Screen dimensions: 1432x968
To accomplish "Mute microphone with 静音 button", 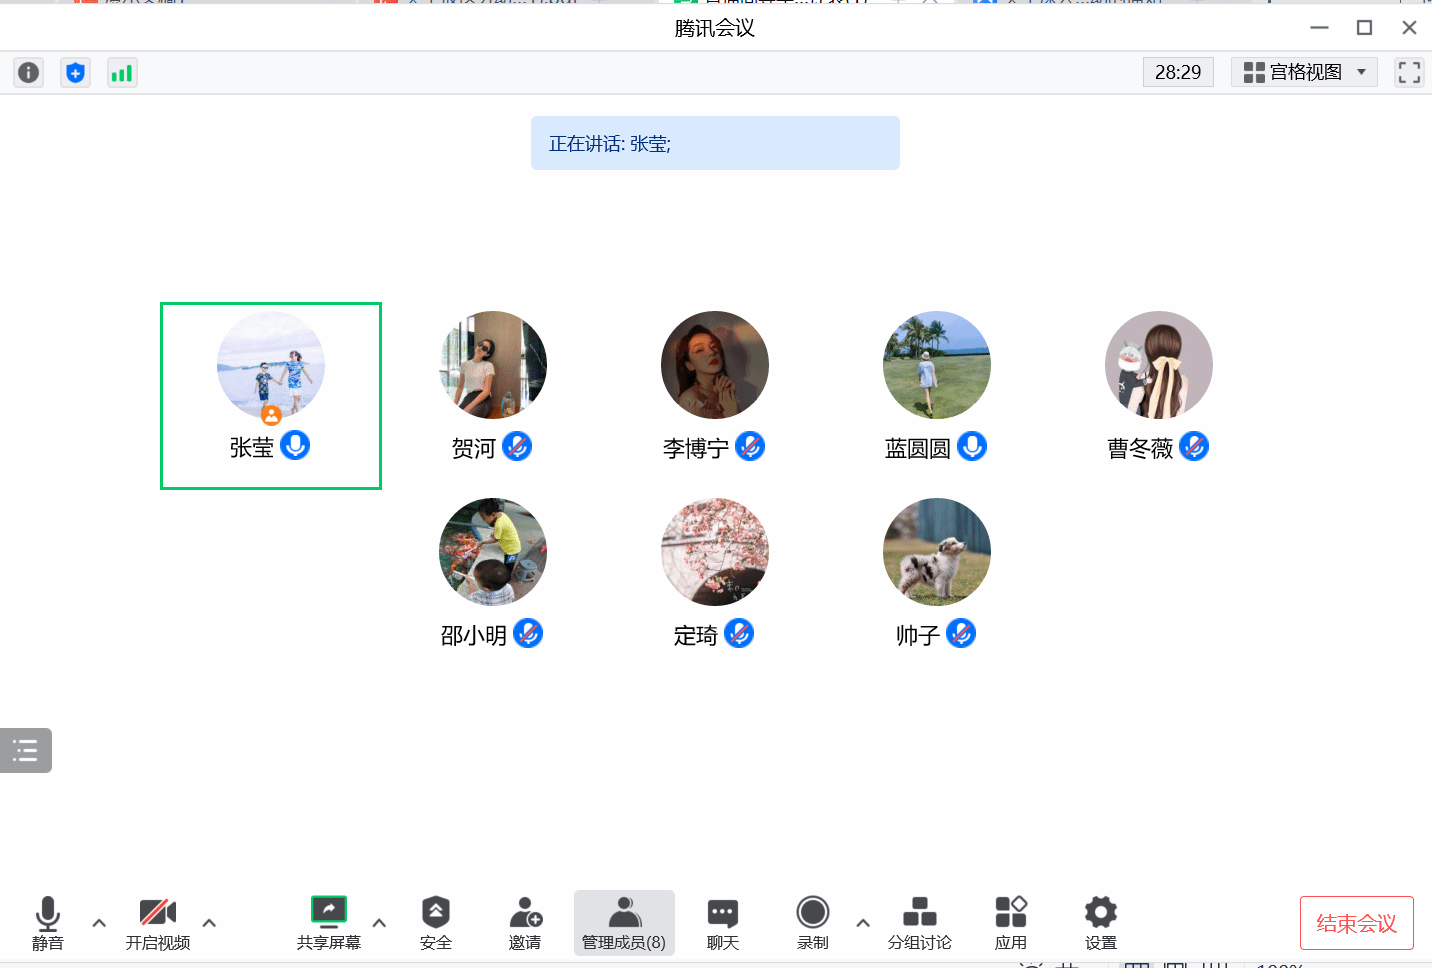I will pyautogui.click(x=47, y=923).
